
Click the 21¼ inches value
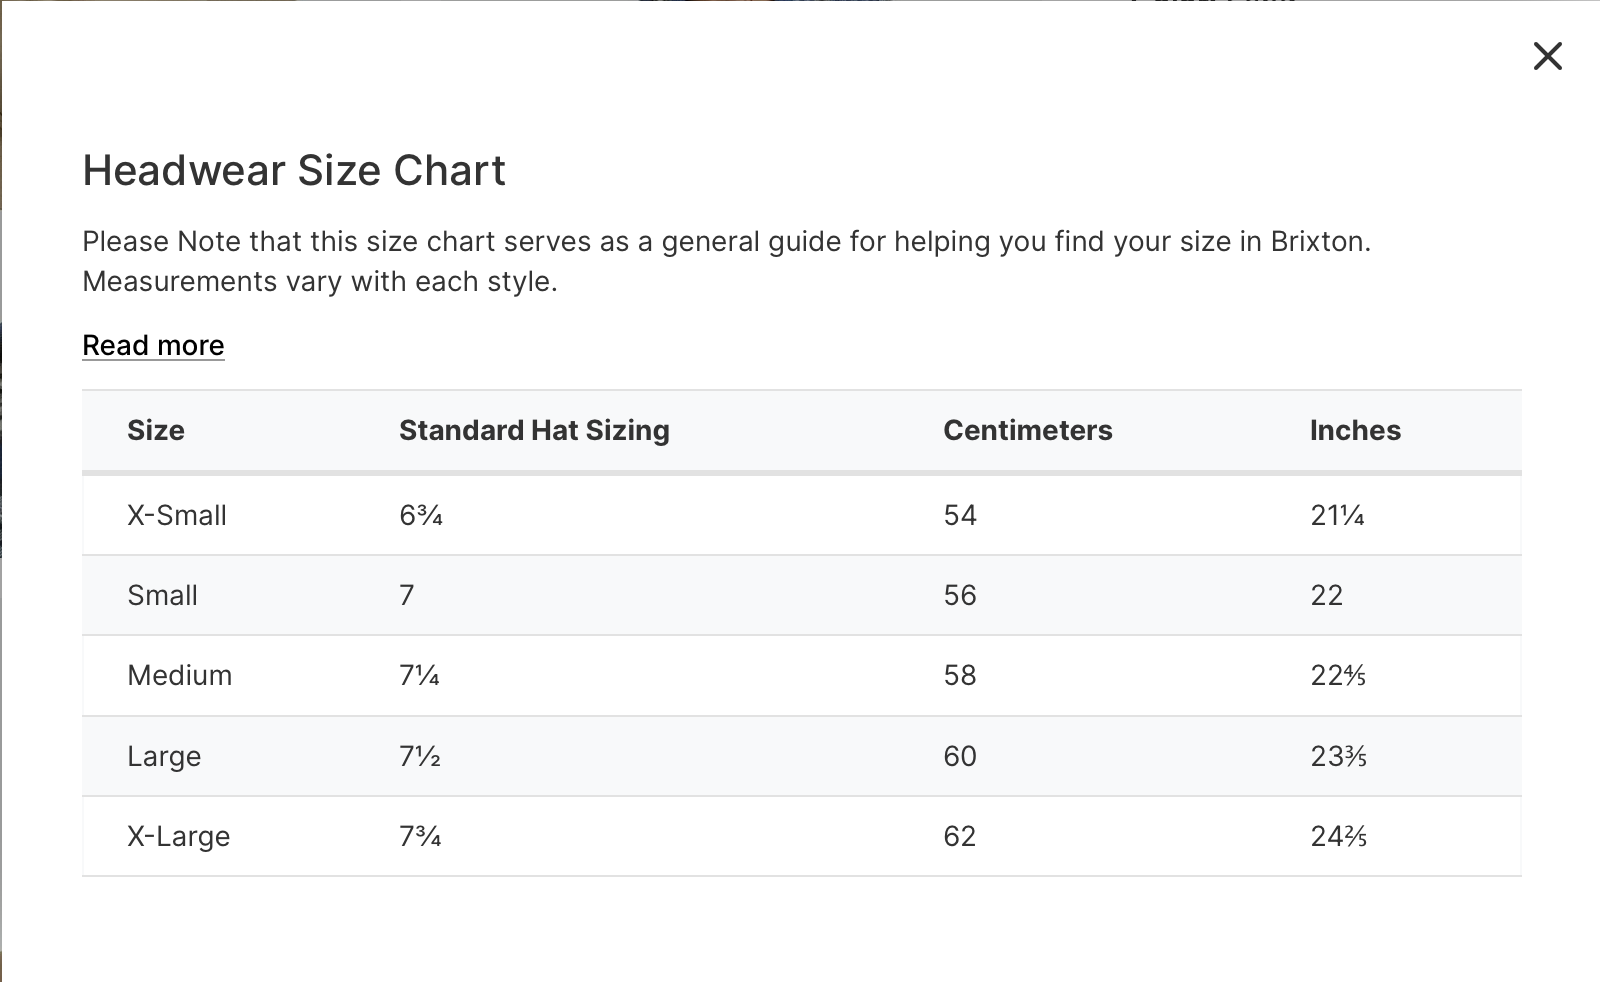pyautogui.click(x=1337, y=515)
